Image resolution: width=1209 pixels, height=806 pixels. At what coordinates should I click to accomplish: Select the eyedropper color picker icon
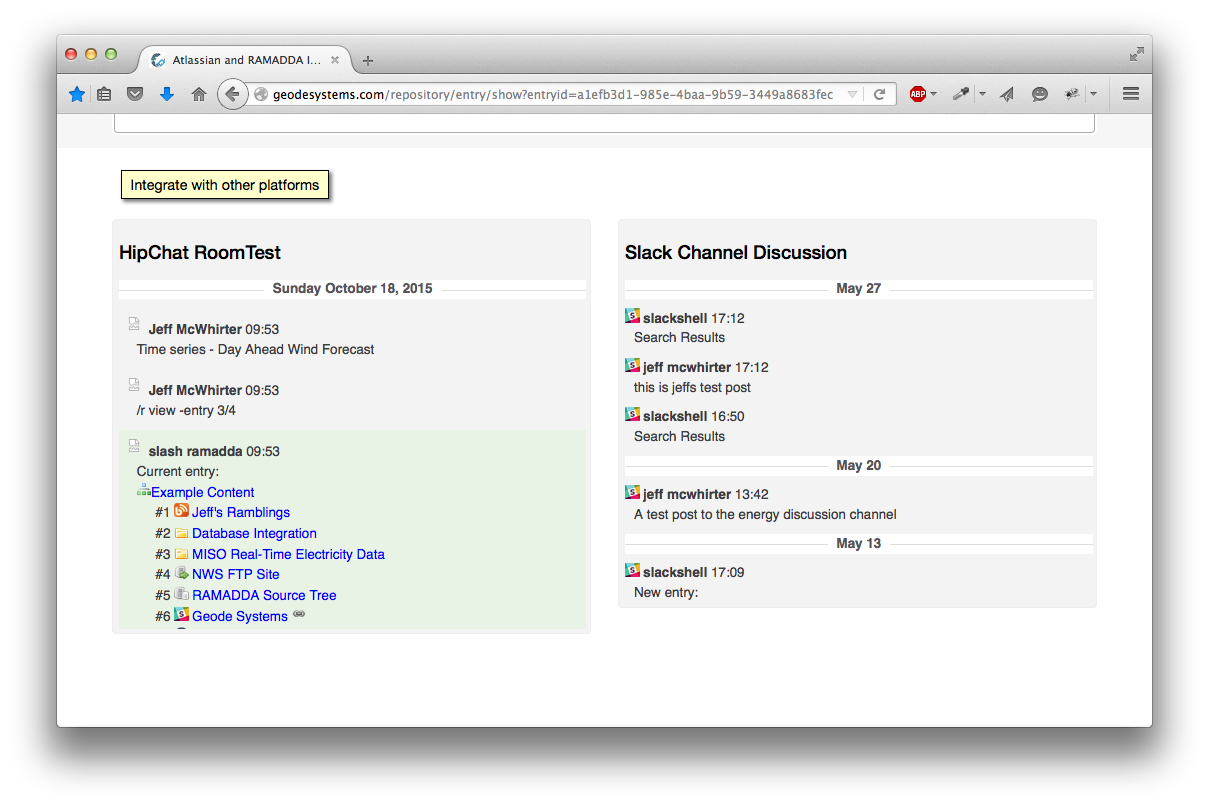(x=960, y=94)
